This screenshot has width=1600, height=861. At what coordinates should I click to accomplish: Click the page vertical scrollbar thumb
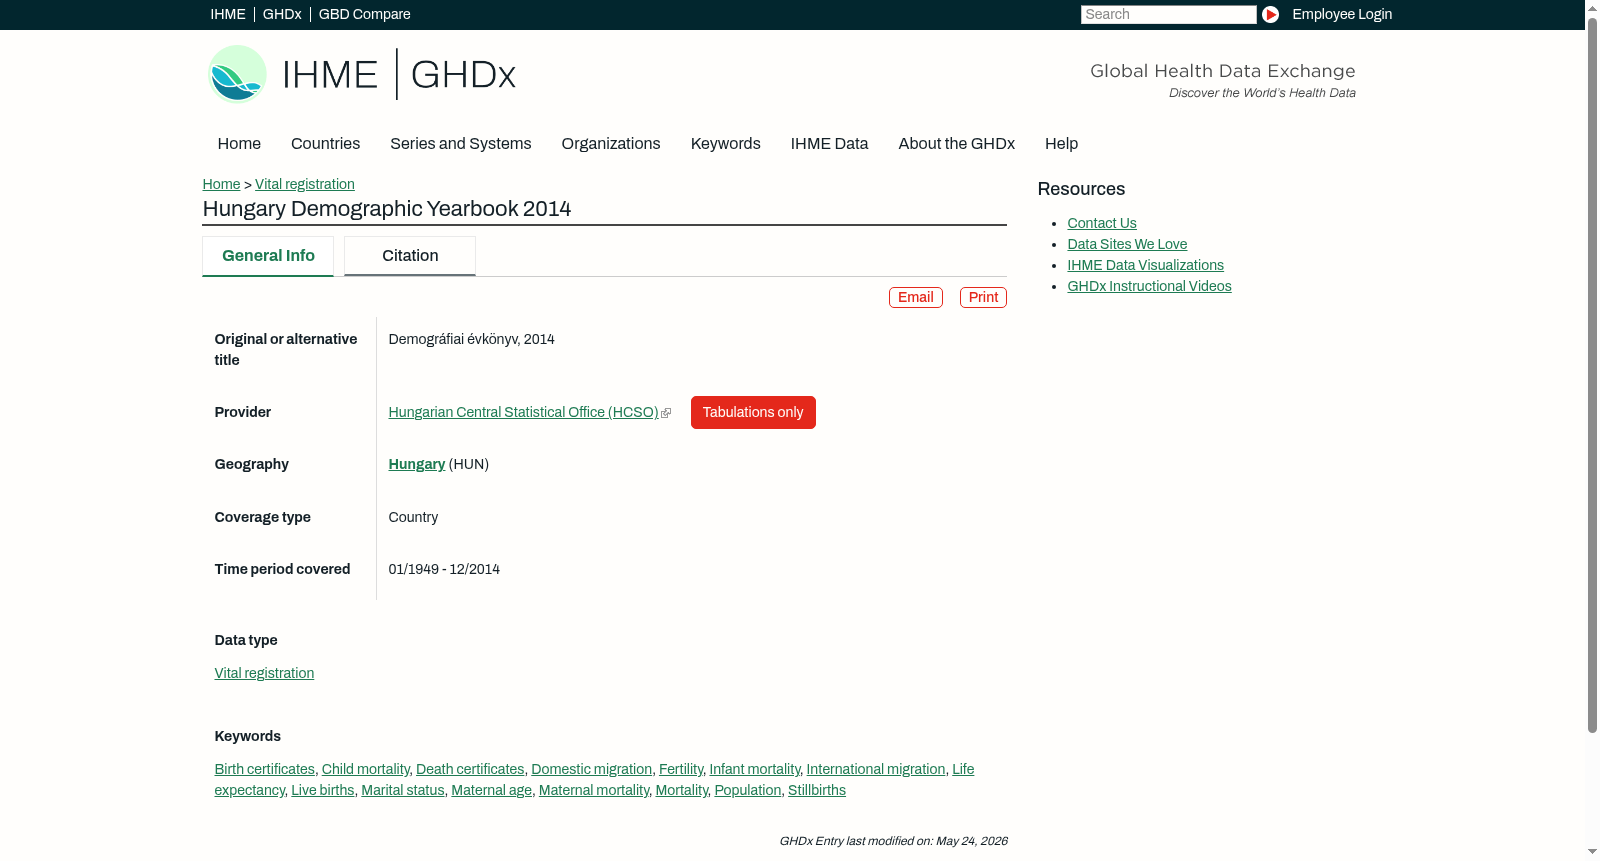pyautogui.click(x=1592, y=375)
